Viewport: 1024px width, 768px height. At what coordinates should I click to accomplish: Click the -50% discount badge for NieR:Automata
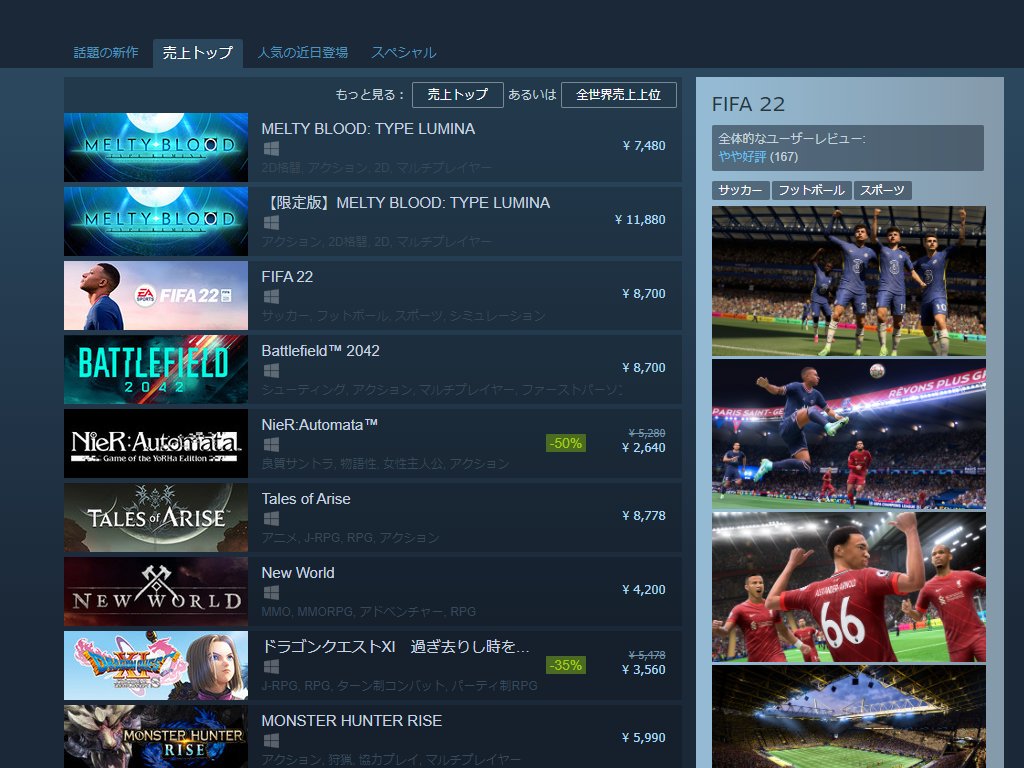(x=565, y=443)
